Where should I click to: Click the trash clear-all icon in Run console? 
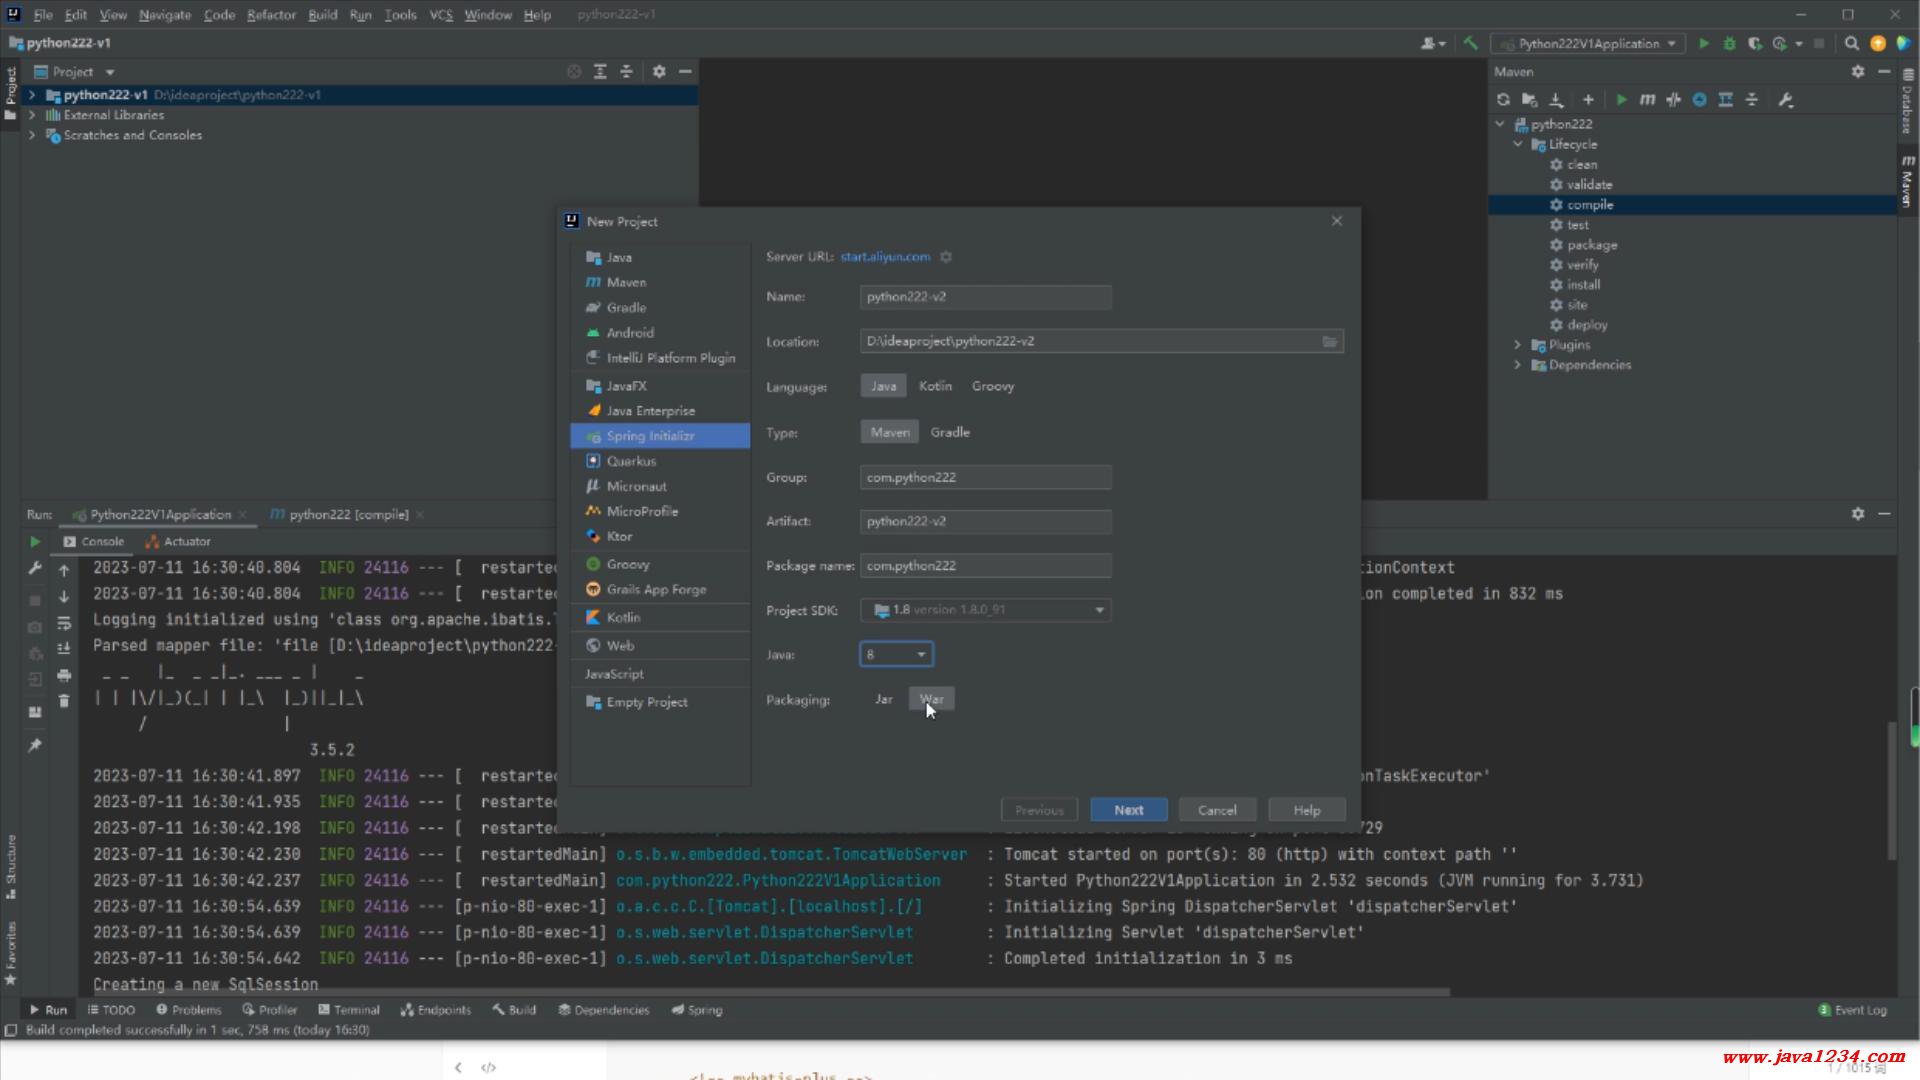(64, 701)
